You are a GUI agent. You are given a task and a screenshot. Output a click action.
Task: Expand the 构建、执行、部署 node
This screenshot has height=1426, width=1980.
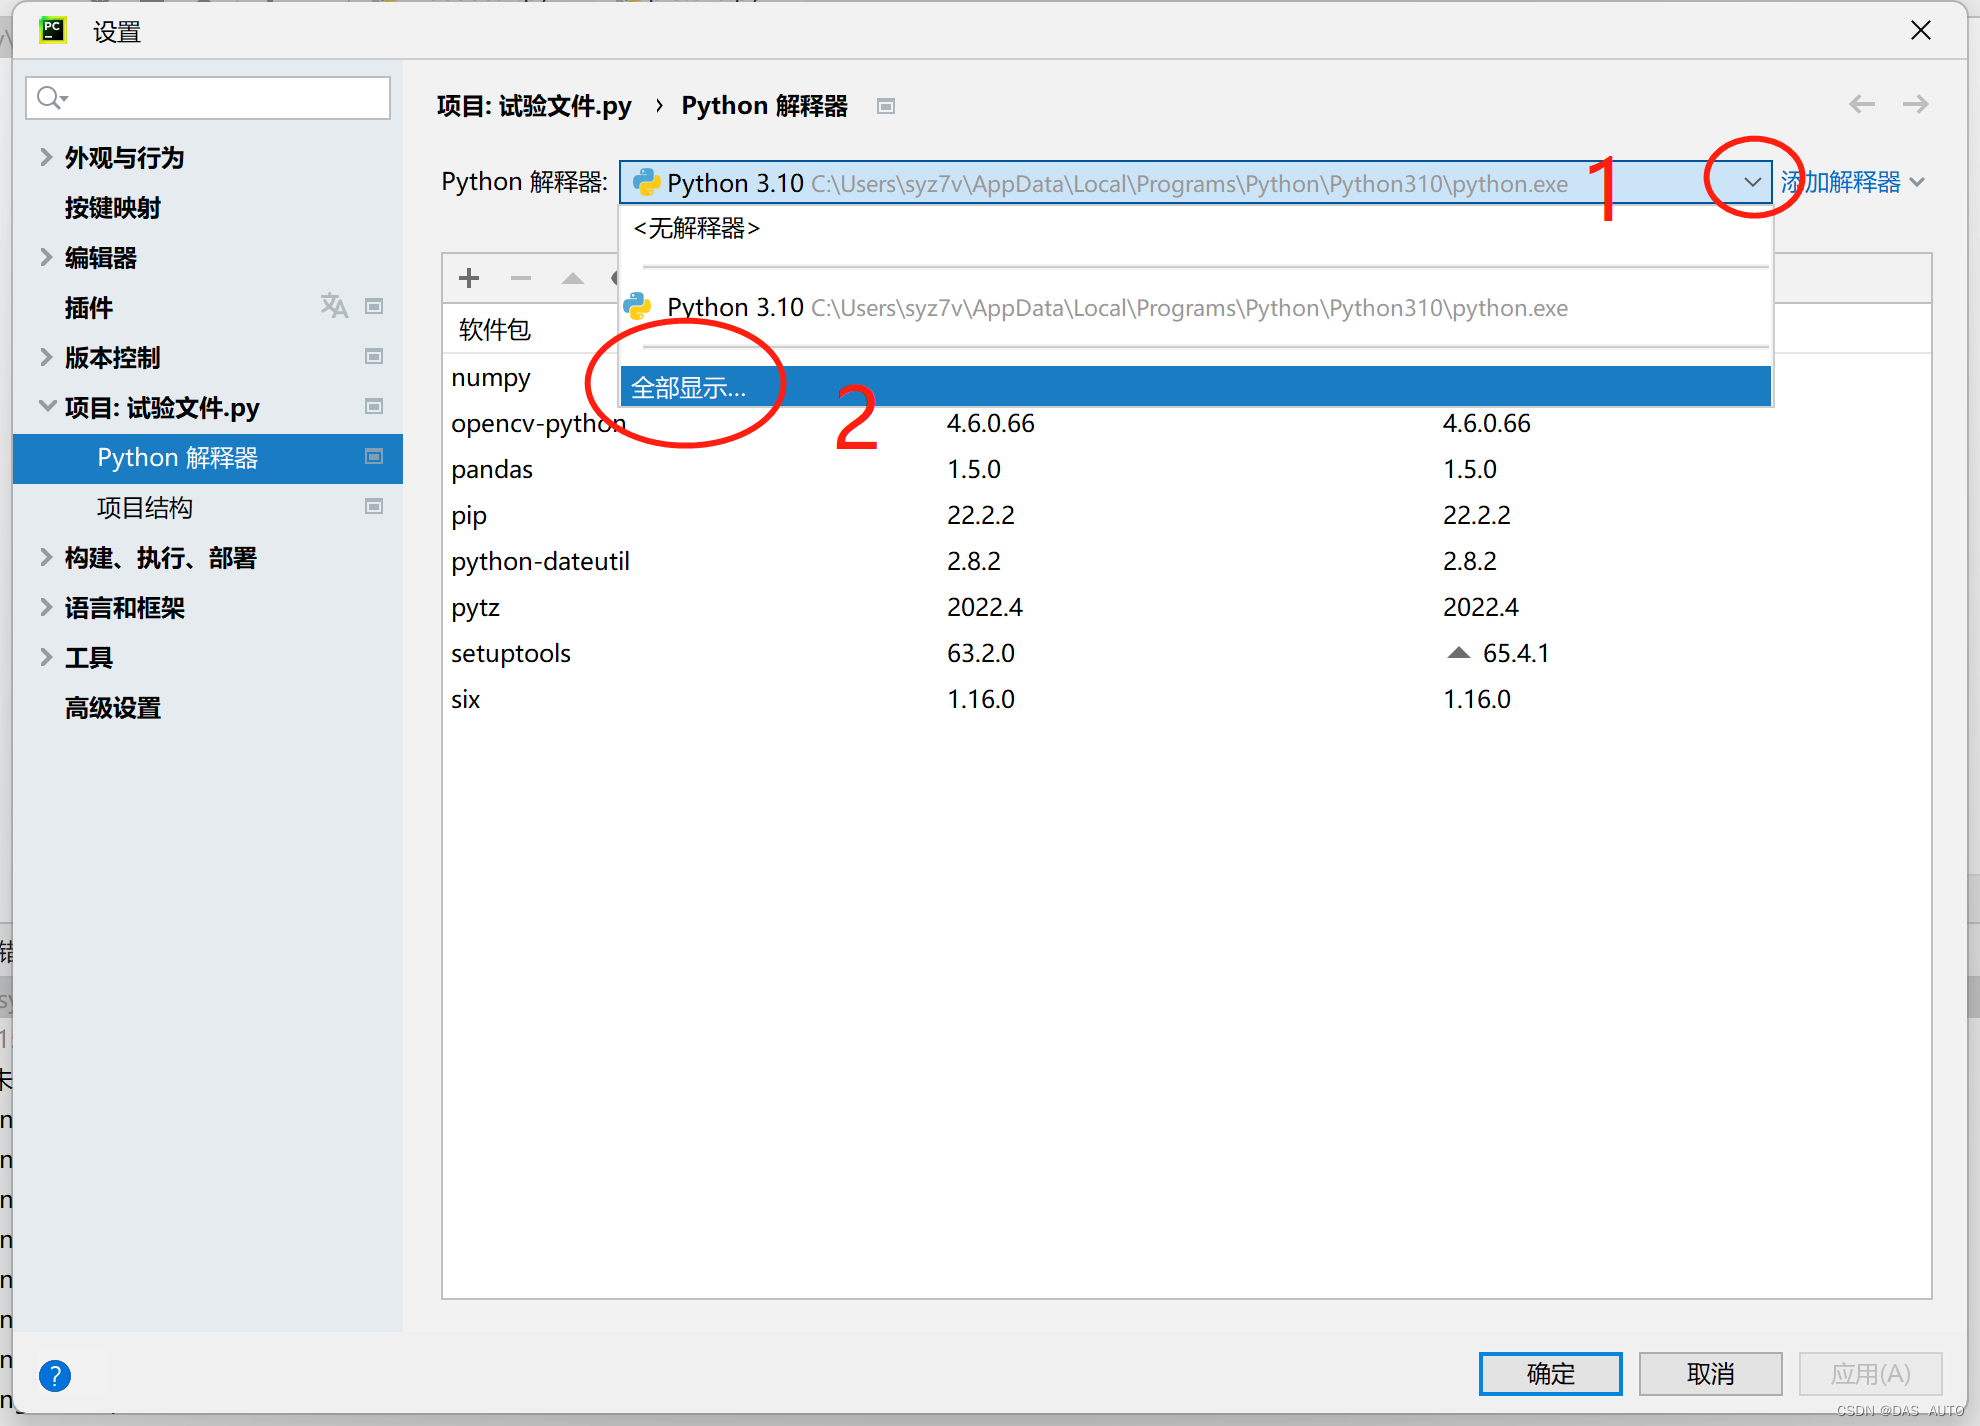pyautogui.click(x=46, y=557)
